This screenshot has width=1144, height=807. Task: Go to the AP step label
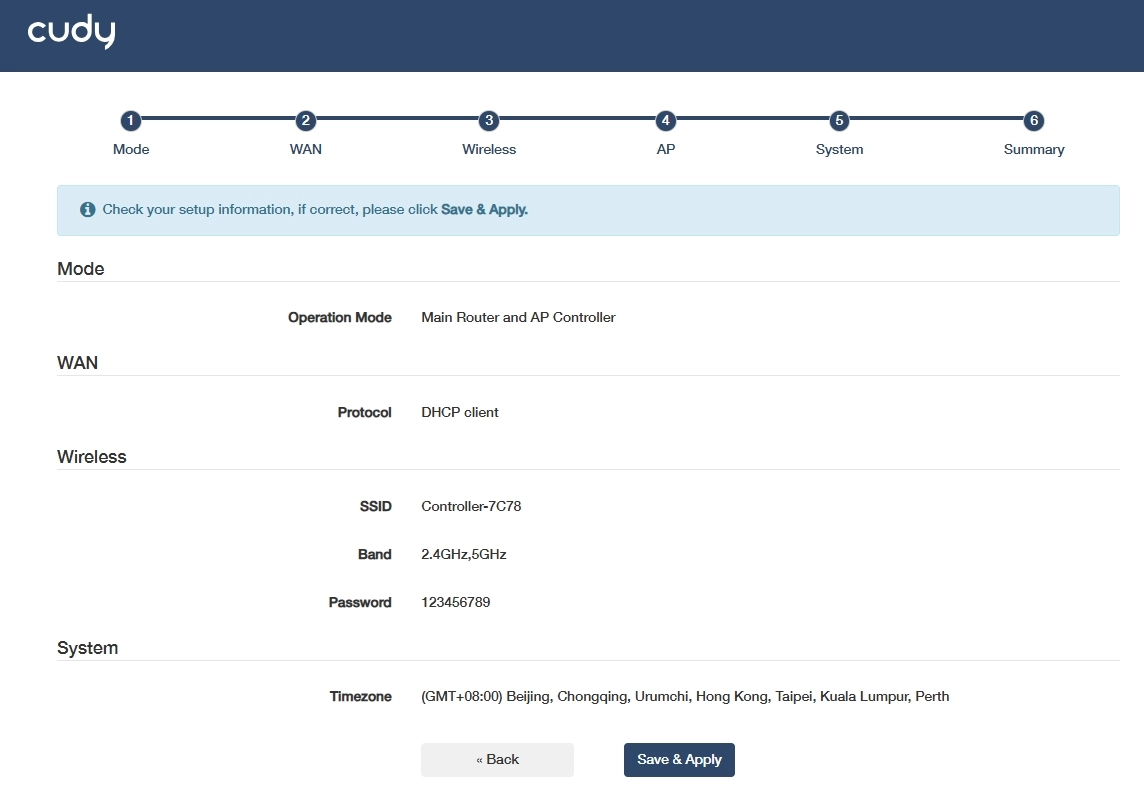tap(665, 149)
